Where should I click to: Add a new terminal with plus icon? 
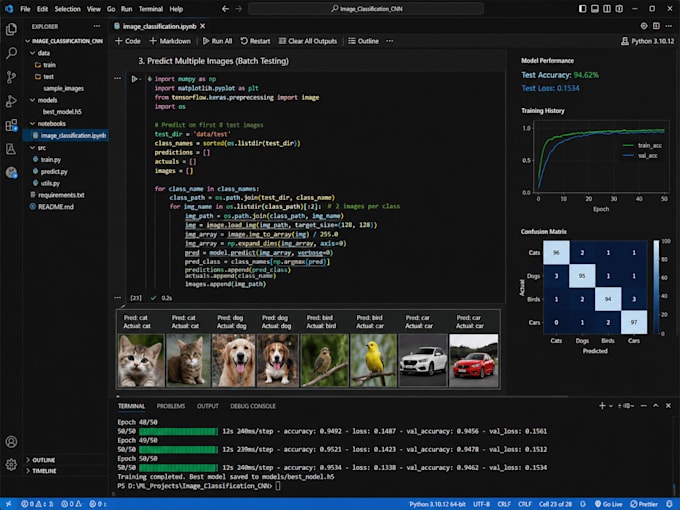click(602, 406)
